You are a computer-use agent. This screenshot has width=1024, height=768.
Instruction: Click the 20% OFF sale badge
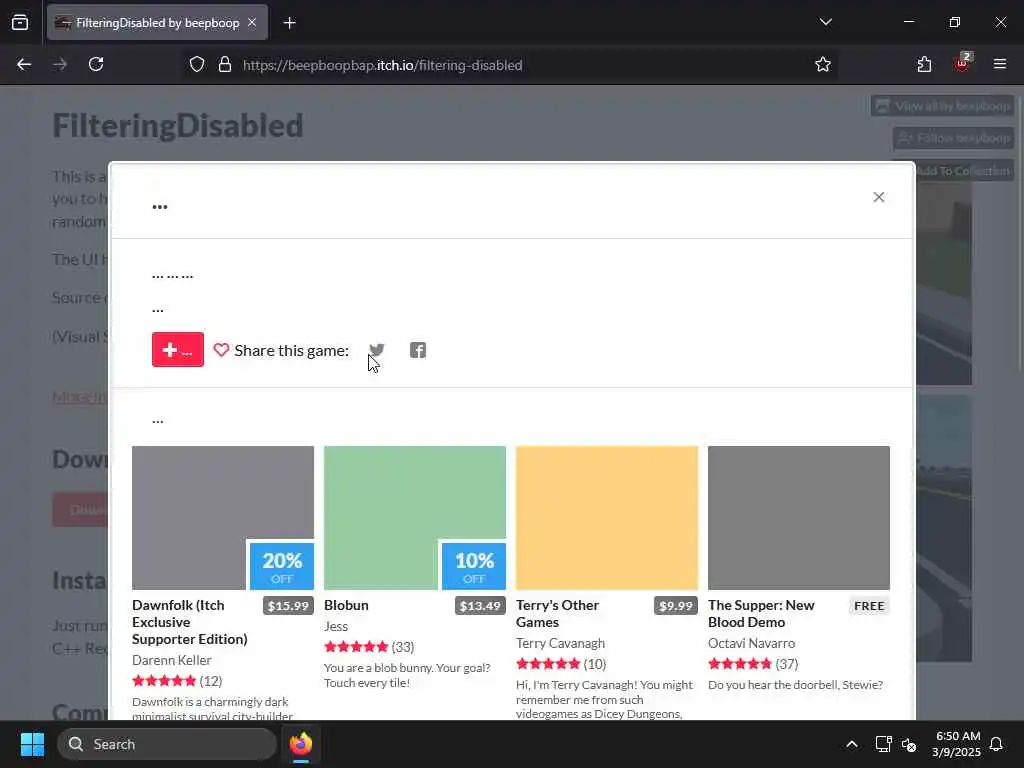282,567
